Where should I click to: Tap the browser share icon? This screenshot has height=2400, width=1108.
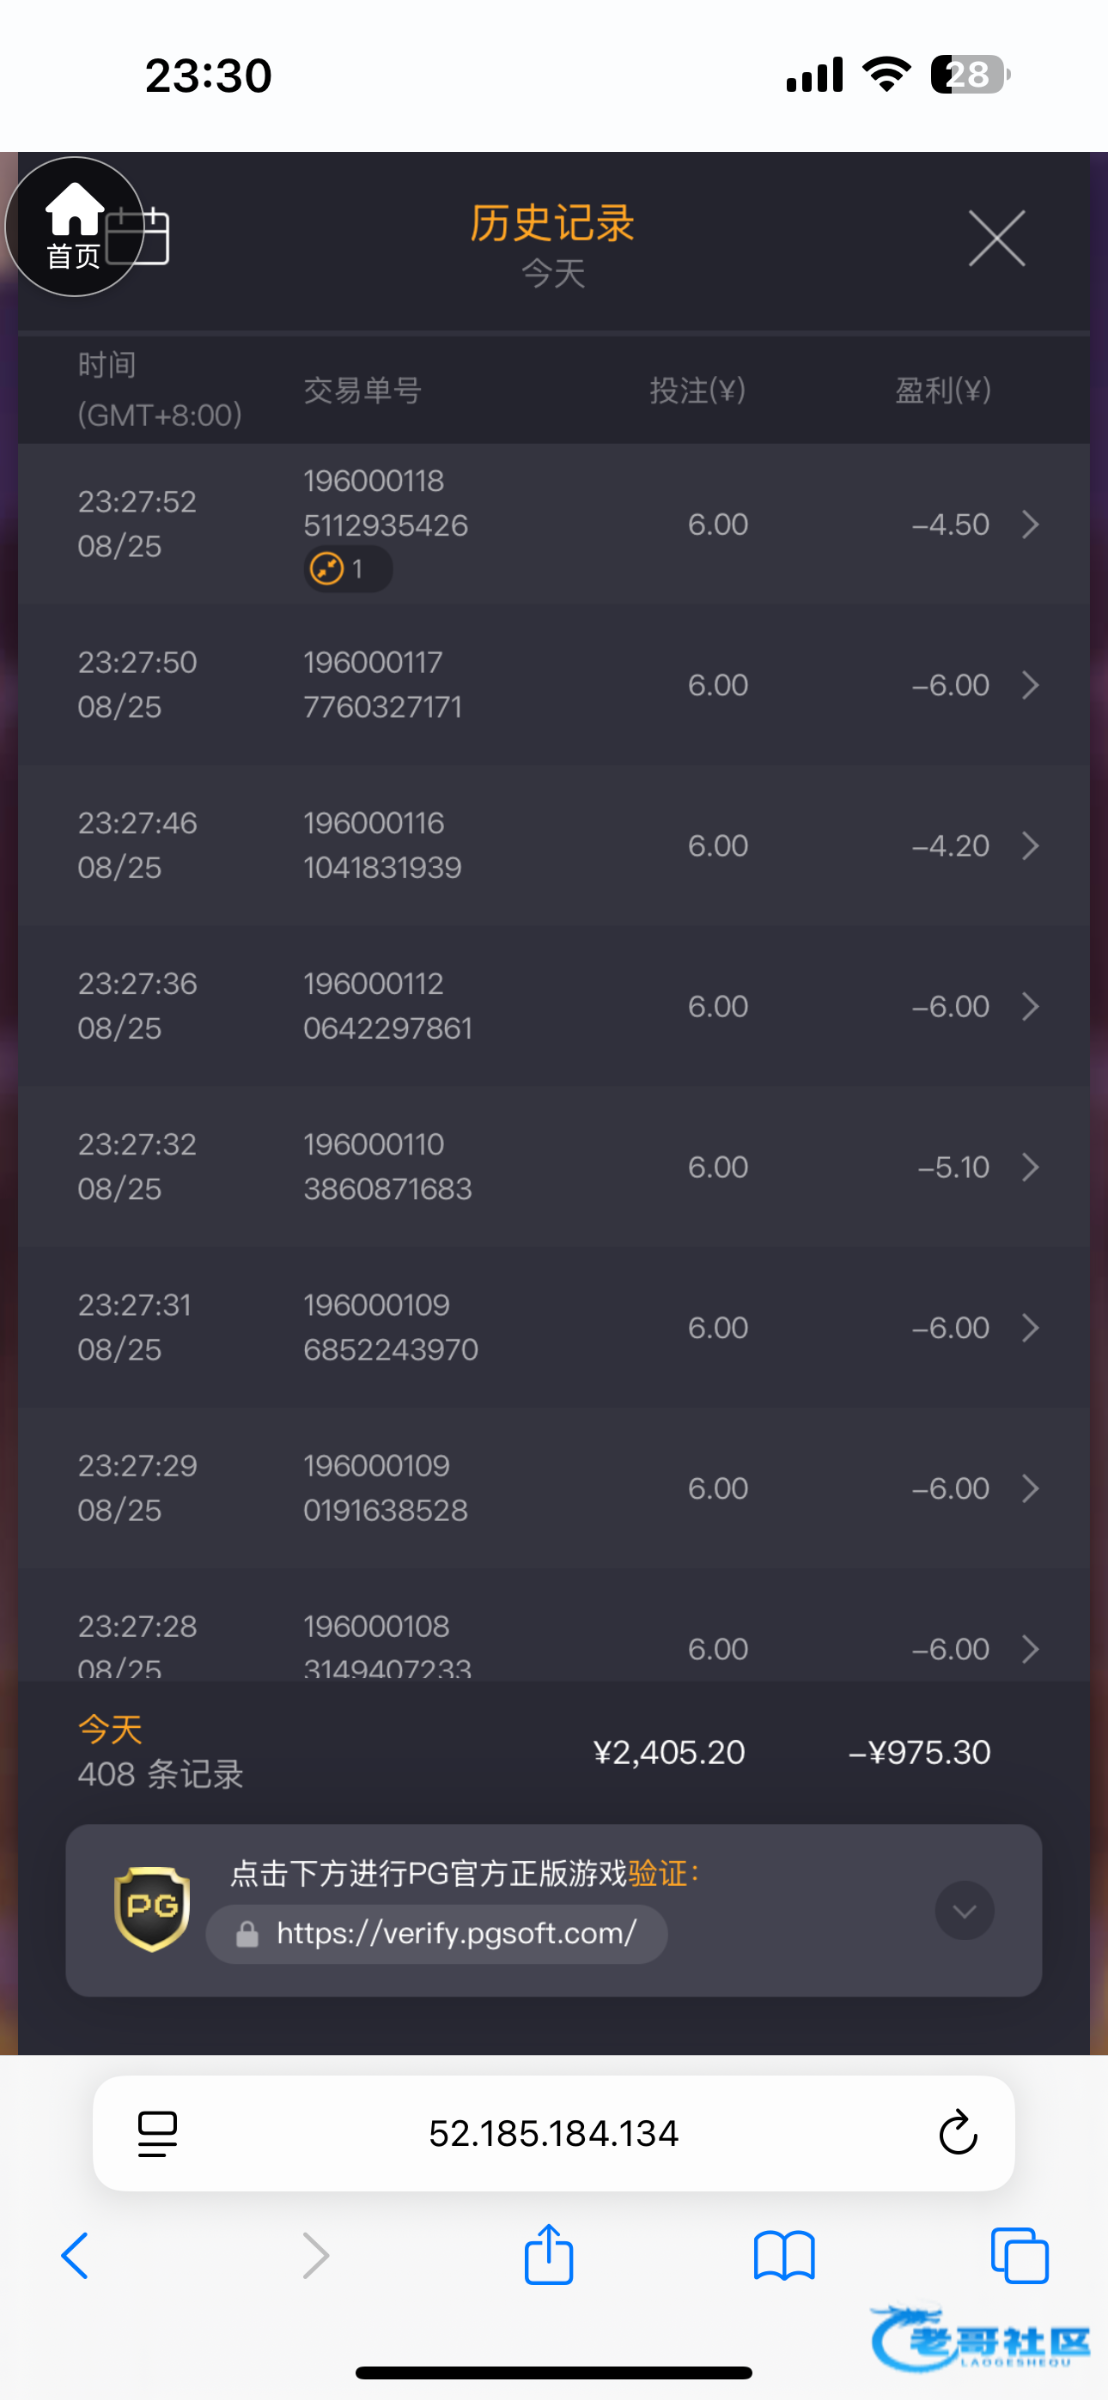(x=549, y=2255)
